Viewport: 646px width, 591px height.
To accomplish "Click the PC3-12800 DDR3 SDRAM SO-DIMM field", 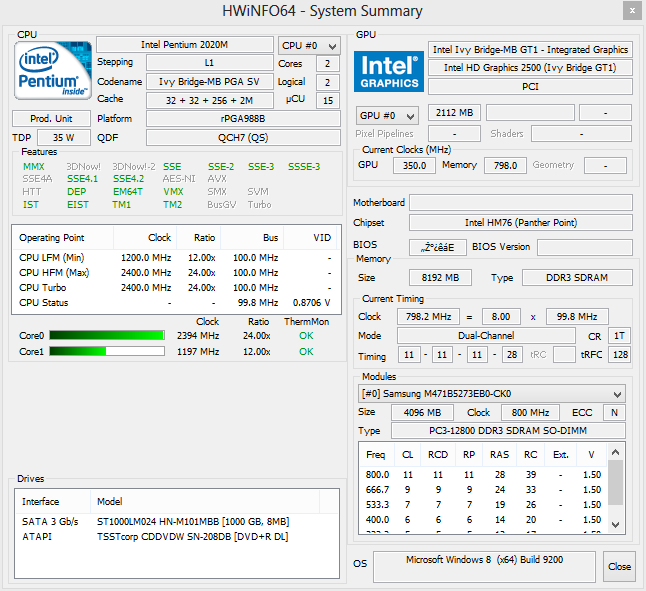I will point(508,431).
